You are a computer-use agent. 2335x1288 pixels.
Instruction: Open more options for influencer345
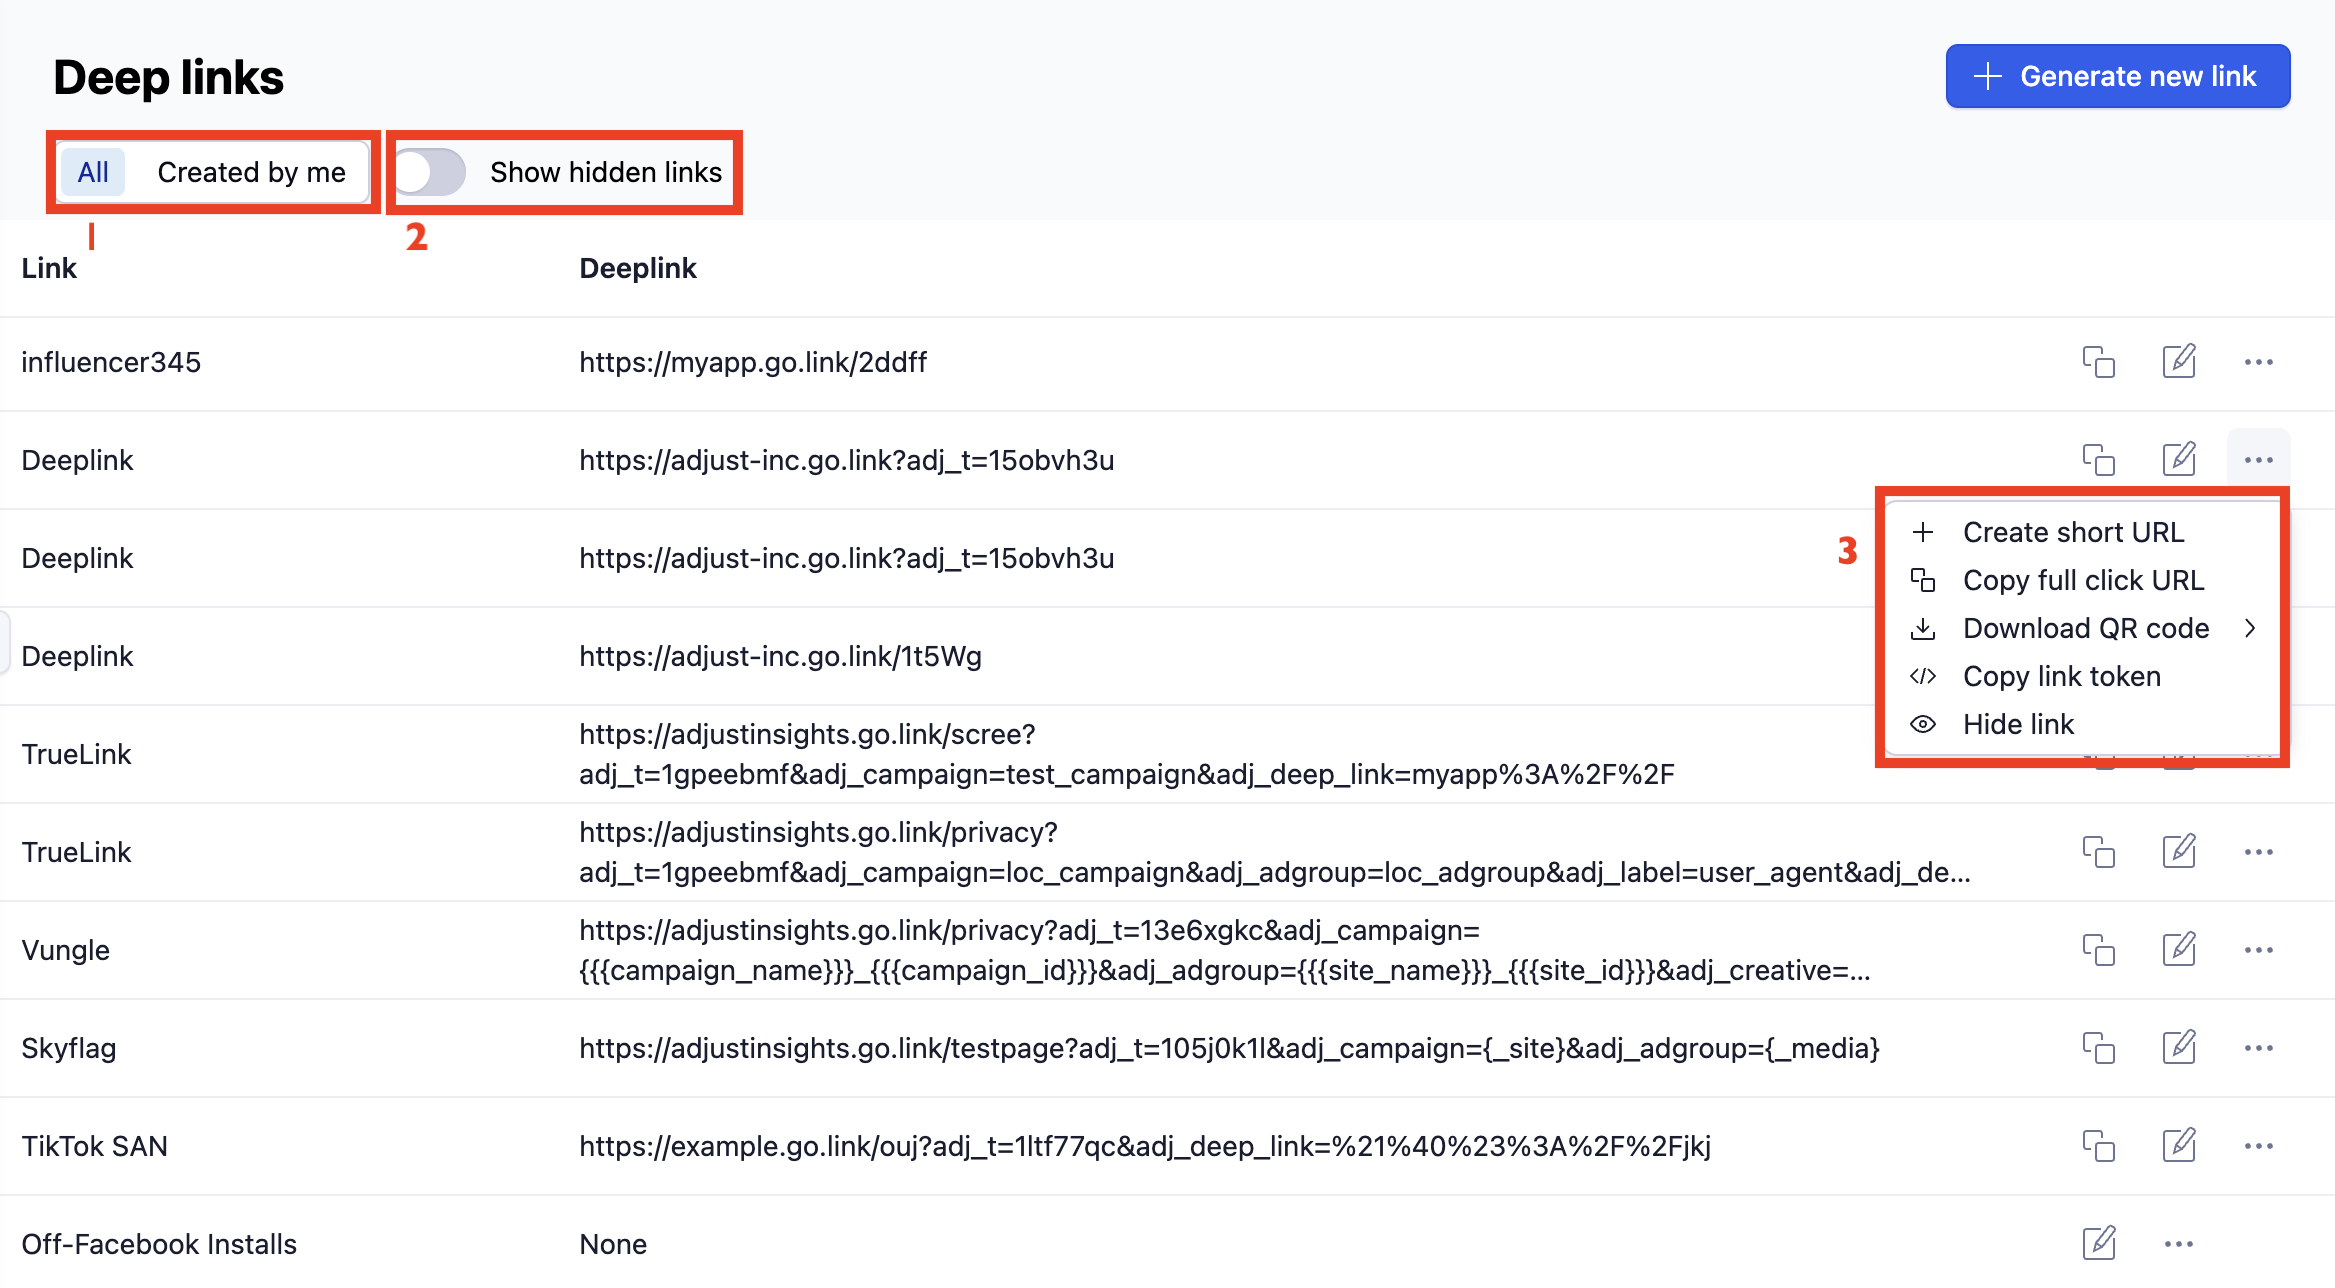pos(2258,362)
